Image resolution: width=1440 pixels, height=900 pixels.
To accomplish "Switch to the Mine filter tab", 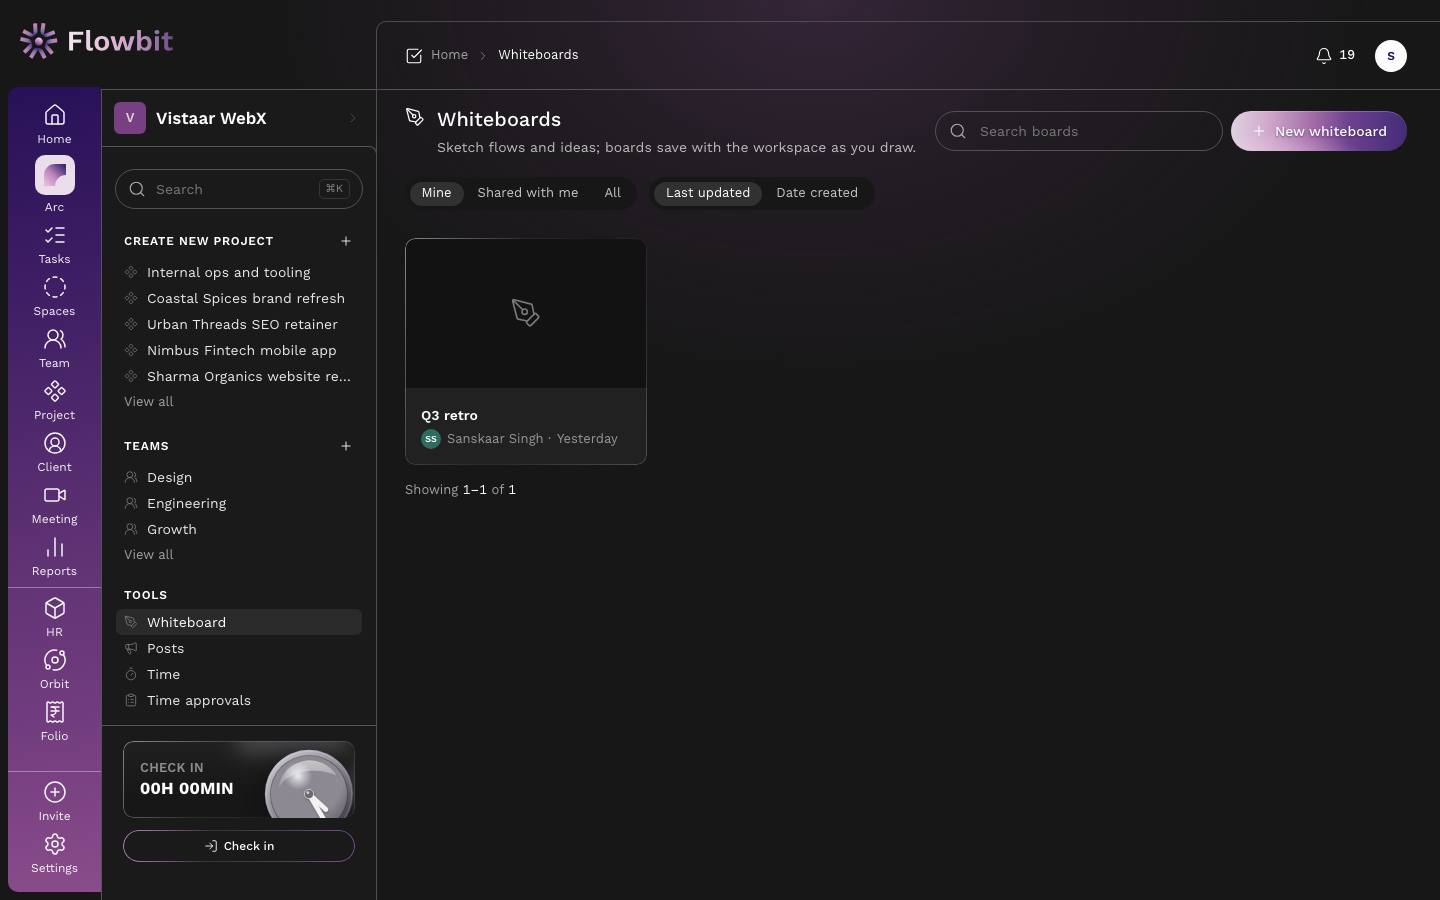I will click(x=436, y=193).
